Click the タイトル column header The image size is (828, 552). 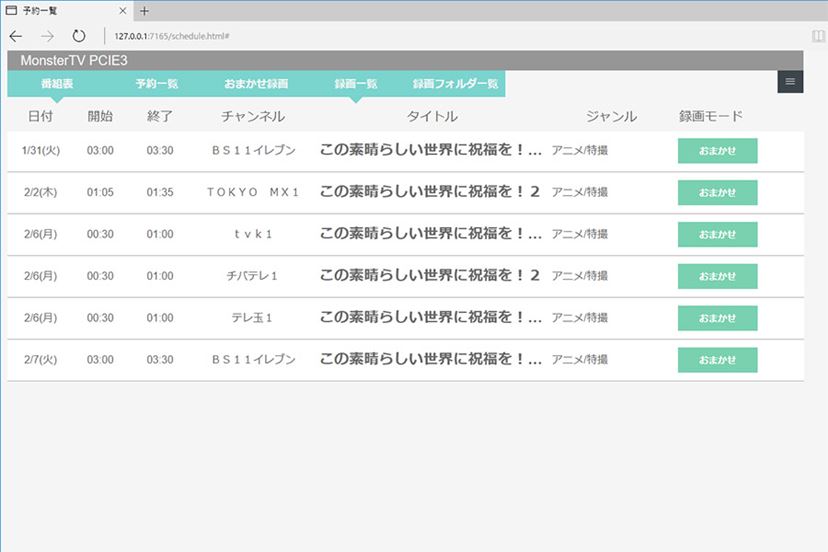pyautogui.click(x=432, y=116)
